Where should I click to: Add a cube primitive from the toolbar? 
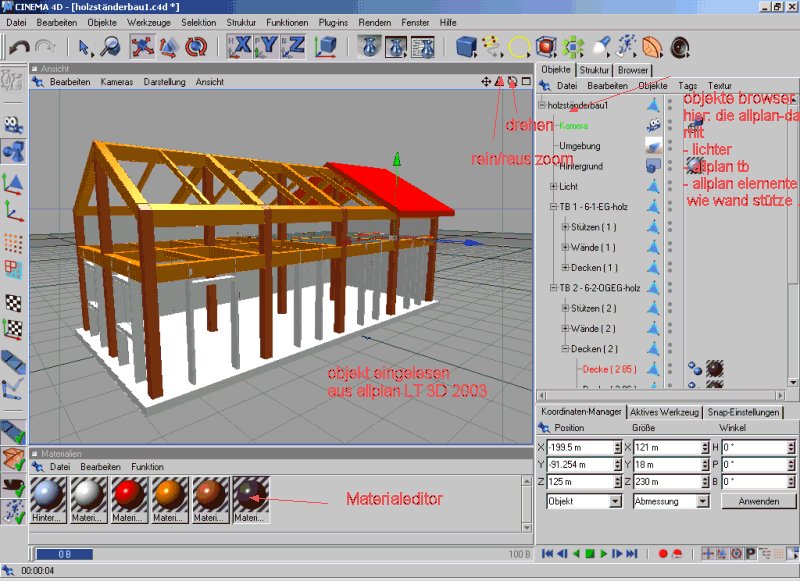(465, 45)
